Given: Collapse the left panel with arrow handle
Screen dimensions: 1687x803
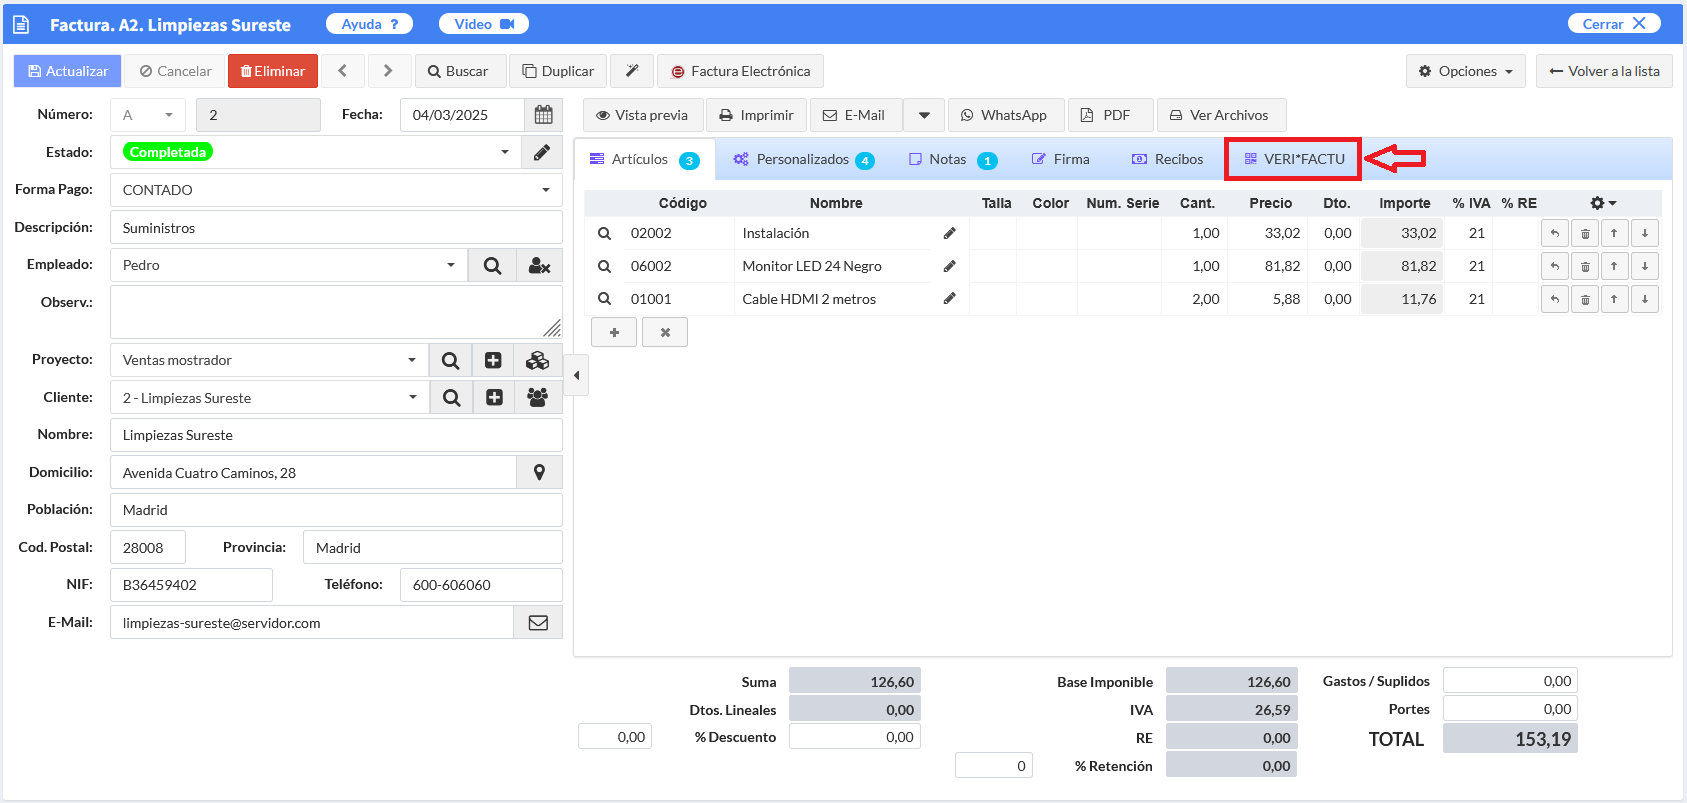Looking at the screenshot, I should coord(576,376).
